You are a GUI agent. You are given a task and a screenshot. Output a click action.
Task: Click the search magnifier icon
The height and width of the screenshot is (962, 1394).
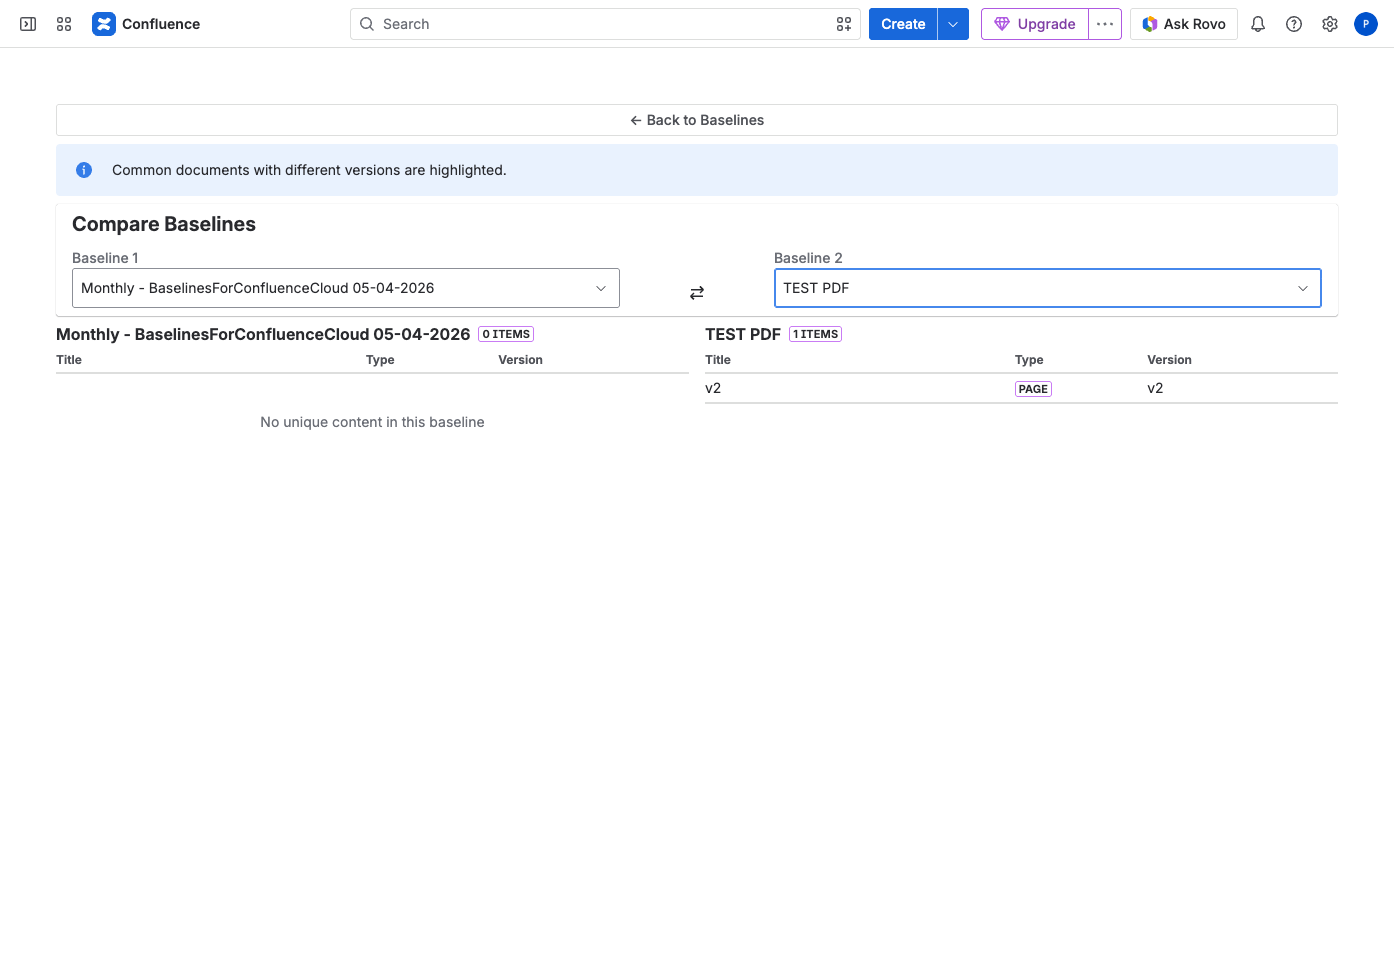(x=367, y=24)
